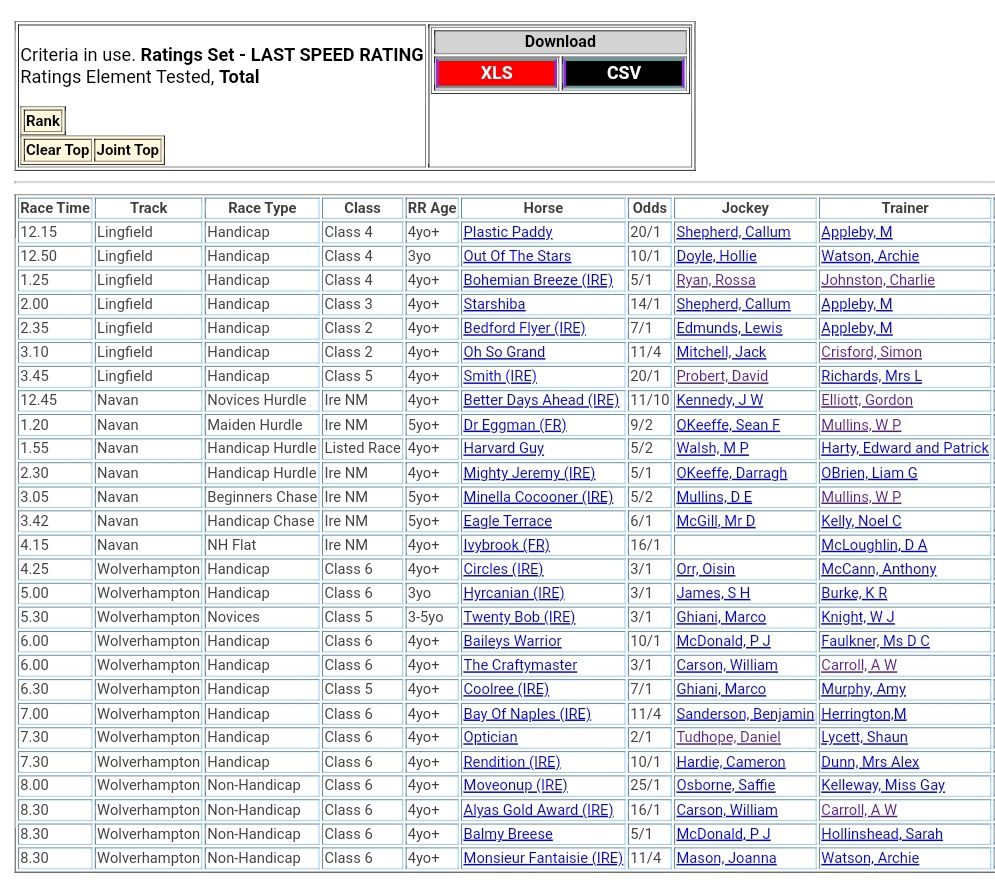
Task: View trainer Kelleway, Miss Gay
Action: (882, 785)
